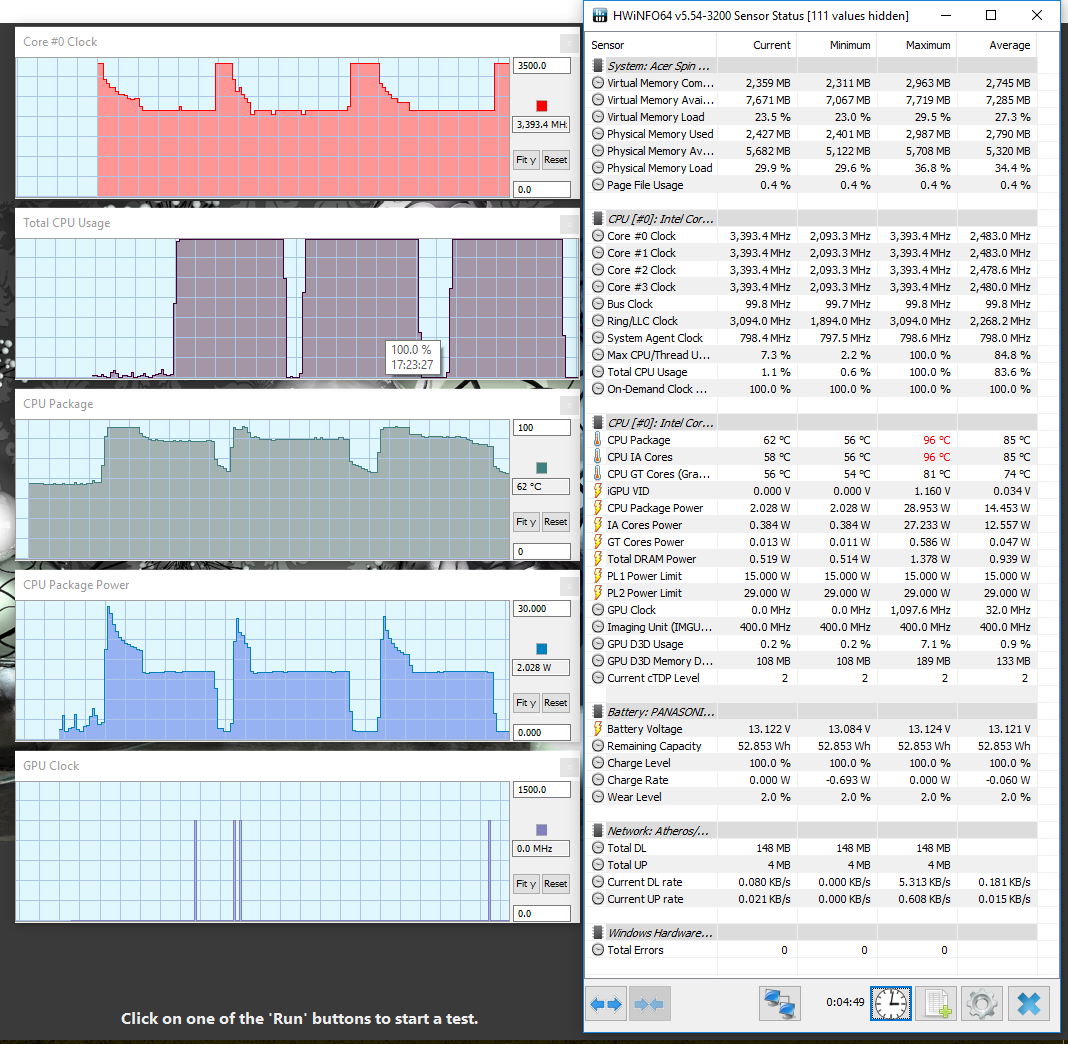The width and height of the screenshot is (1068, 1044).
Task: Close the GPU Clock graph window
Action: 569,768
